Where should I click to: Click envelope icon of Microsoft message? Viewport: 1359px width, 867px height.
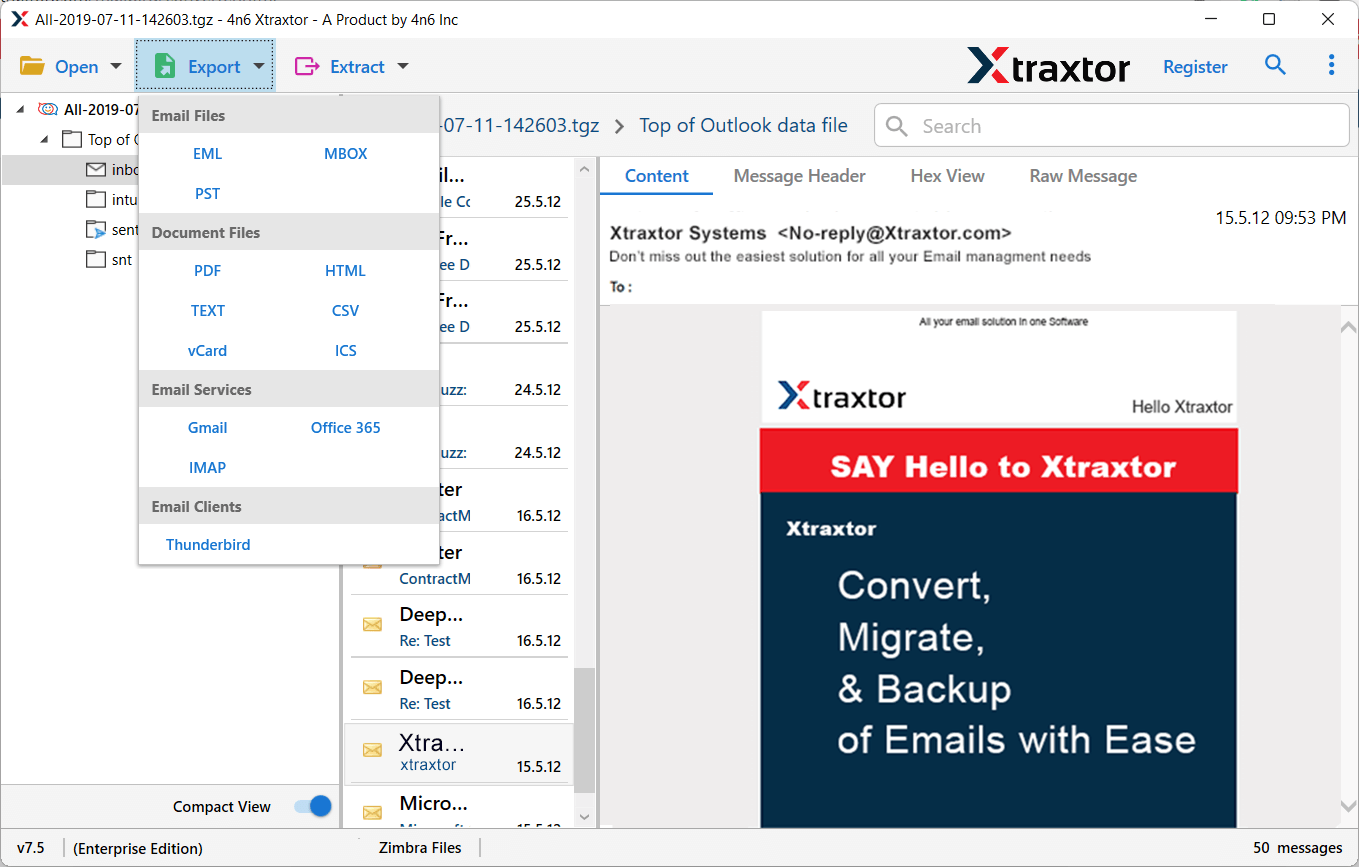coord(372,813)
